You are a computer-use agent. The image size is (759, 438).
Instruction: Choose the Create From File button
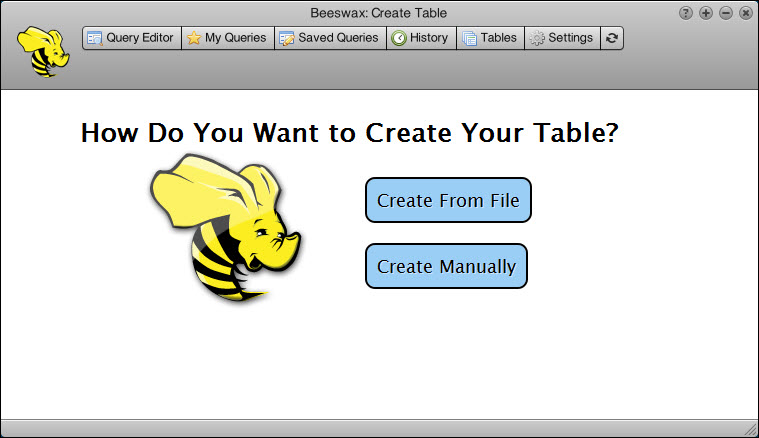(448, 200)
